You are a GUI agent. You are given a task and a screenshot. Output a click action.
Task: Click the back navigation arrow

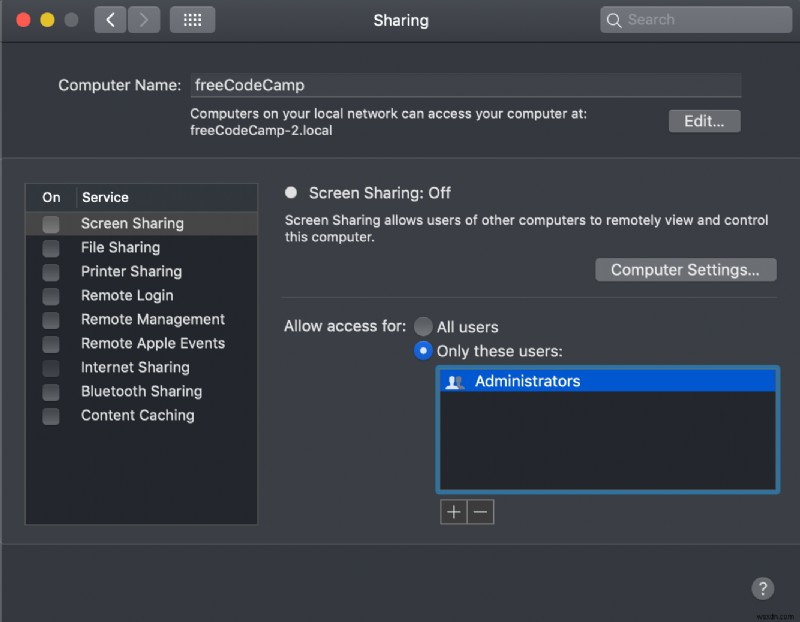coord(110,19)
